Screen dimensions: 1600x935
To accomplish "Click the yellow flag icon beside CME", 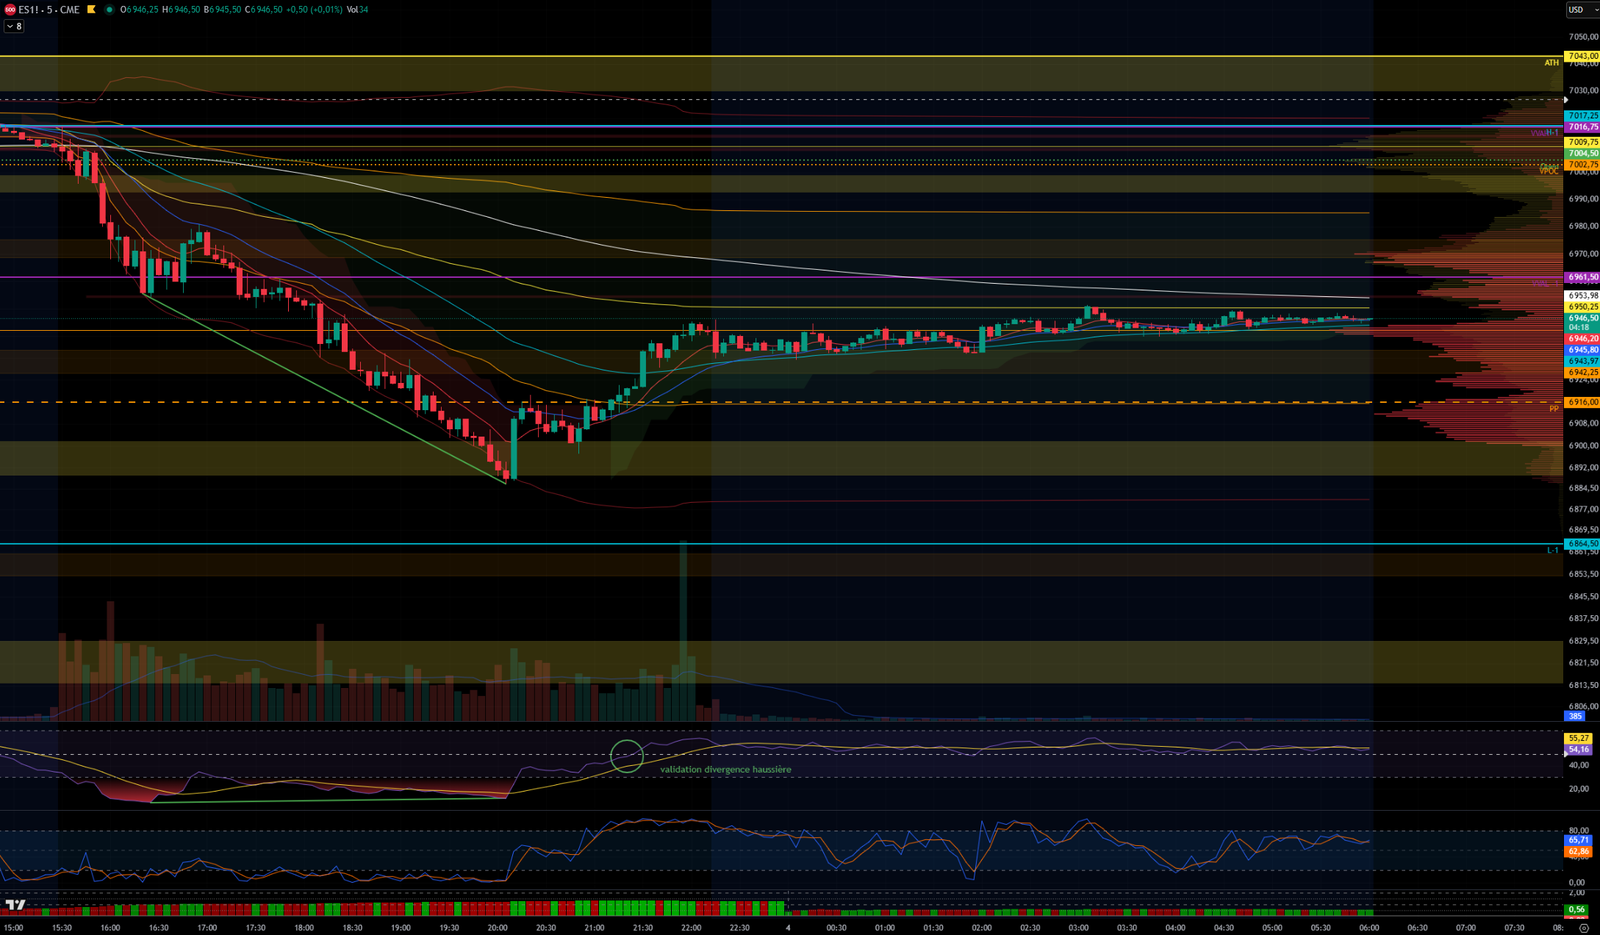I will pyautogui.click(x=92, y=10).
